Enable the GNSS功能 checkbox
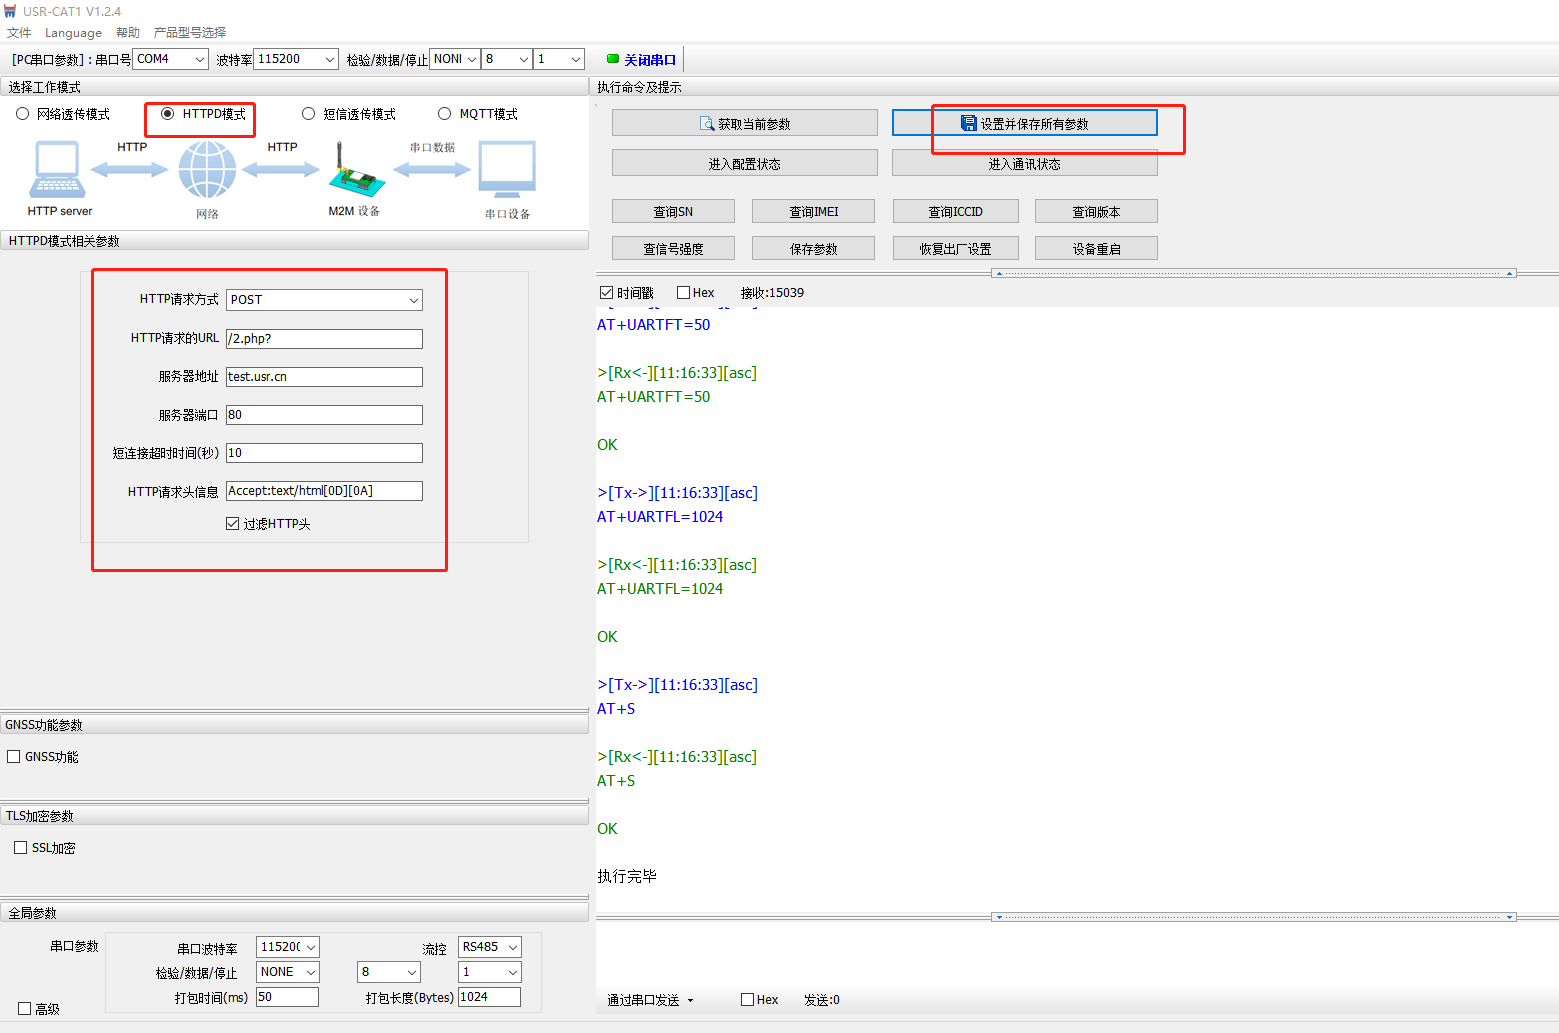 tap(14, 757)
